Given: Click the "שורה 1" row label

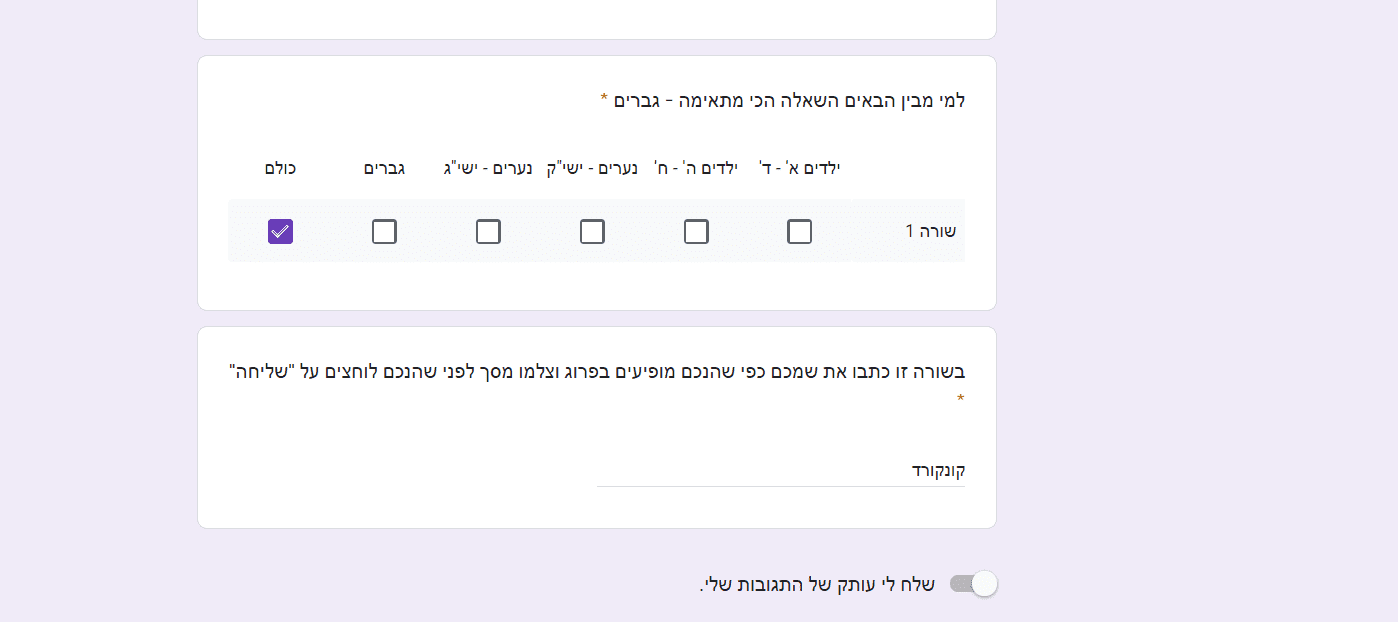Looking at the screenshot, I should 931,232.
